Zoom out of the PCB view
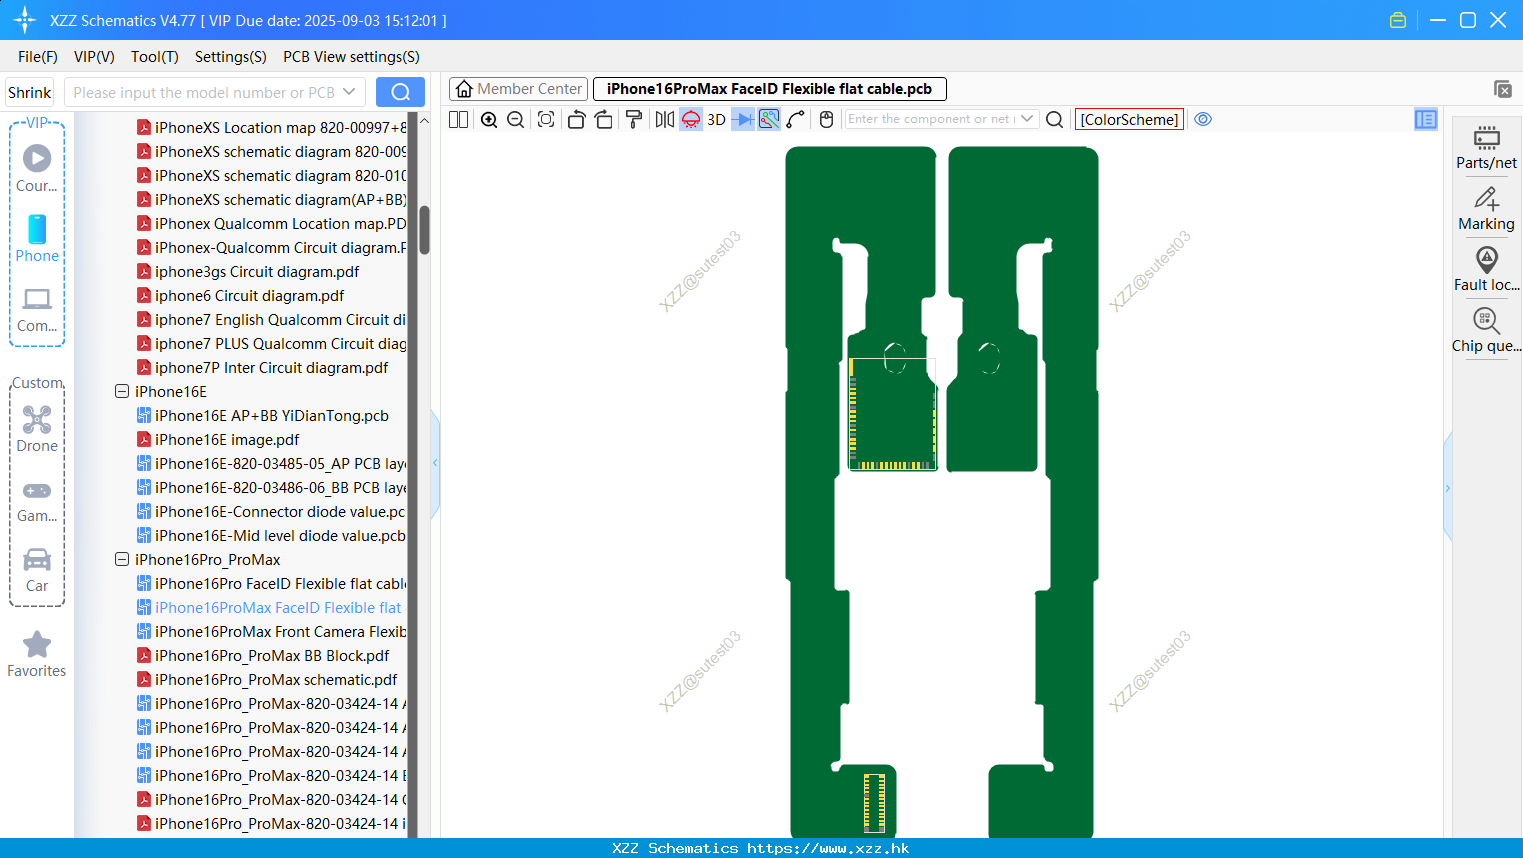The width and height of the screenshot is (1523, 858). 515,119
